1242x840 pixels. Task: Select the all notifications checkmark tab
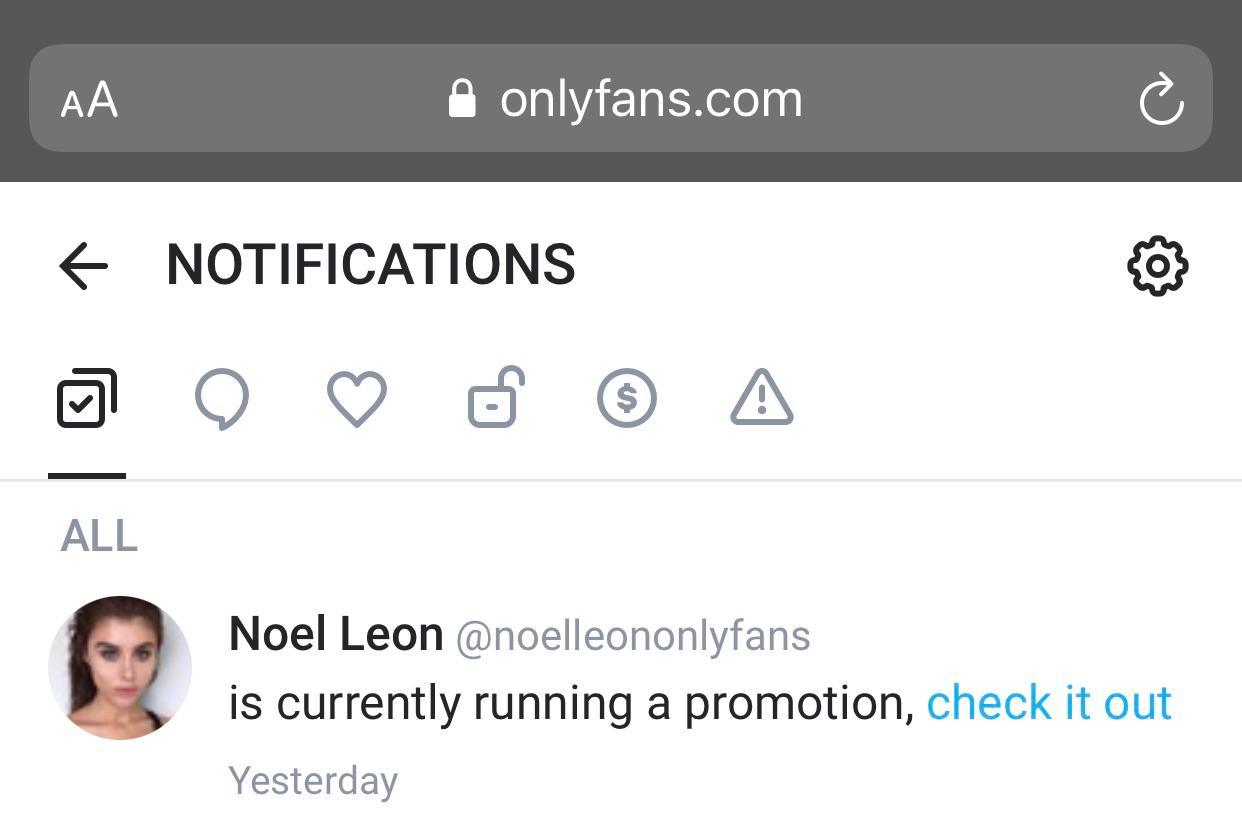[x=87, y=399]
